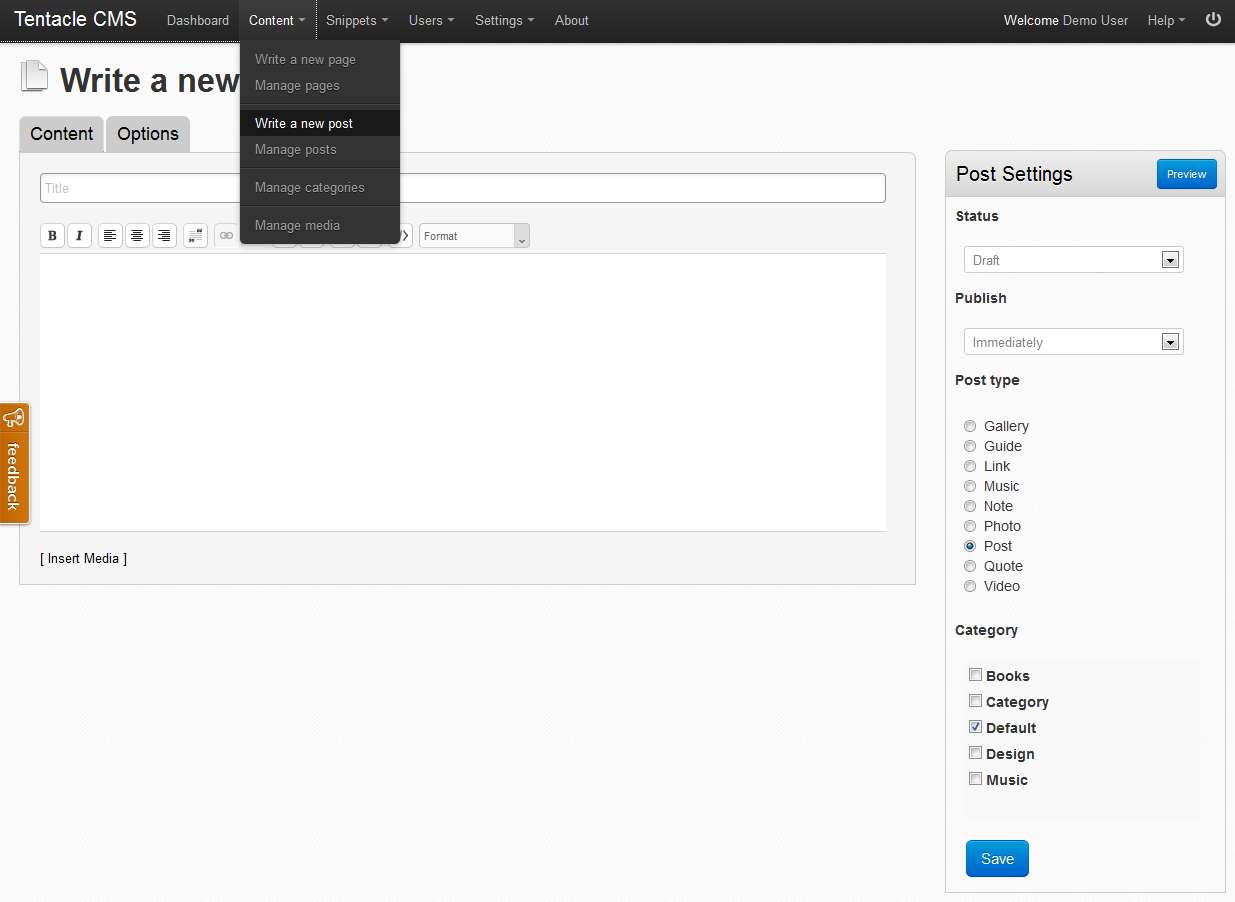
Task: Uncheck the Default category checkbox
Action: click(975, 727)
